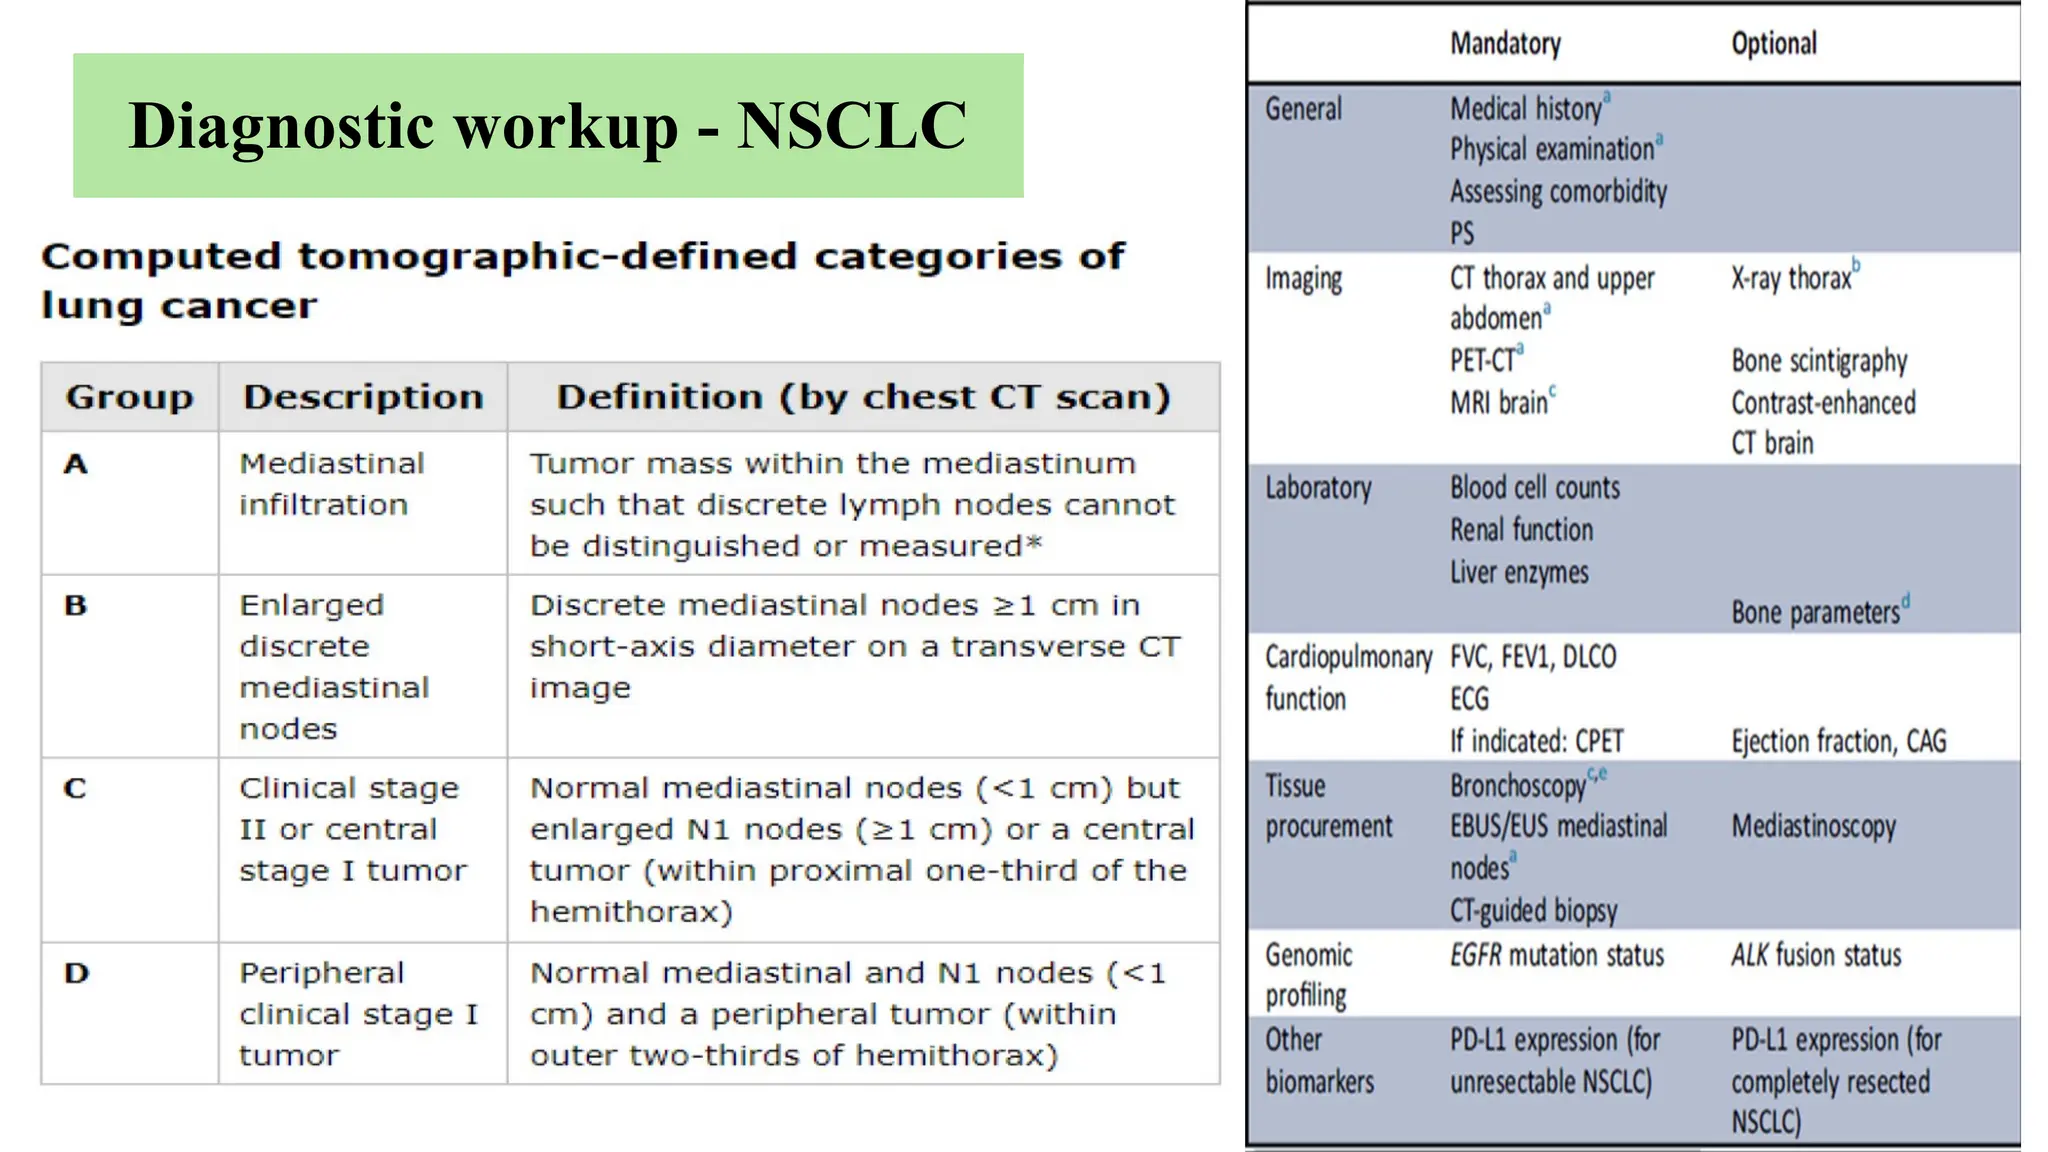Select the heading 'Computed tomographic-defined categories of lung cancer'
Screen dimensions: 2048x1152
coord(583,281)
